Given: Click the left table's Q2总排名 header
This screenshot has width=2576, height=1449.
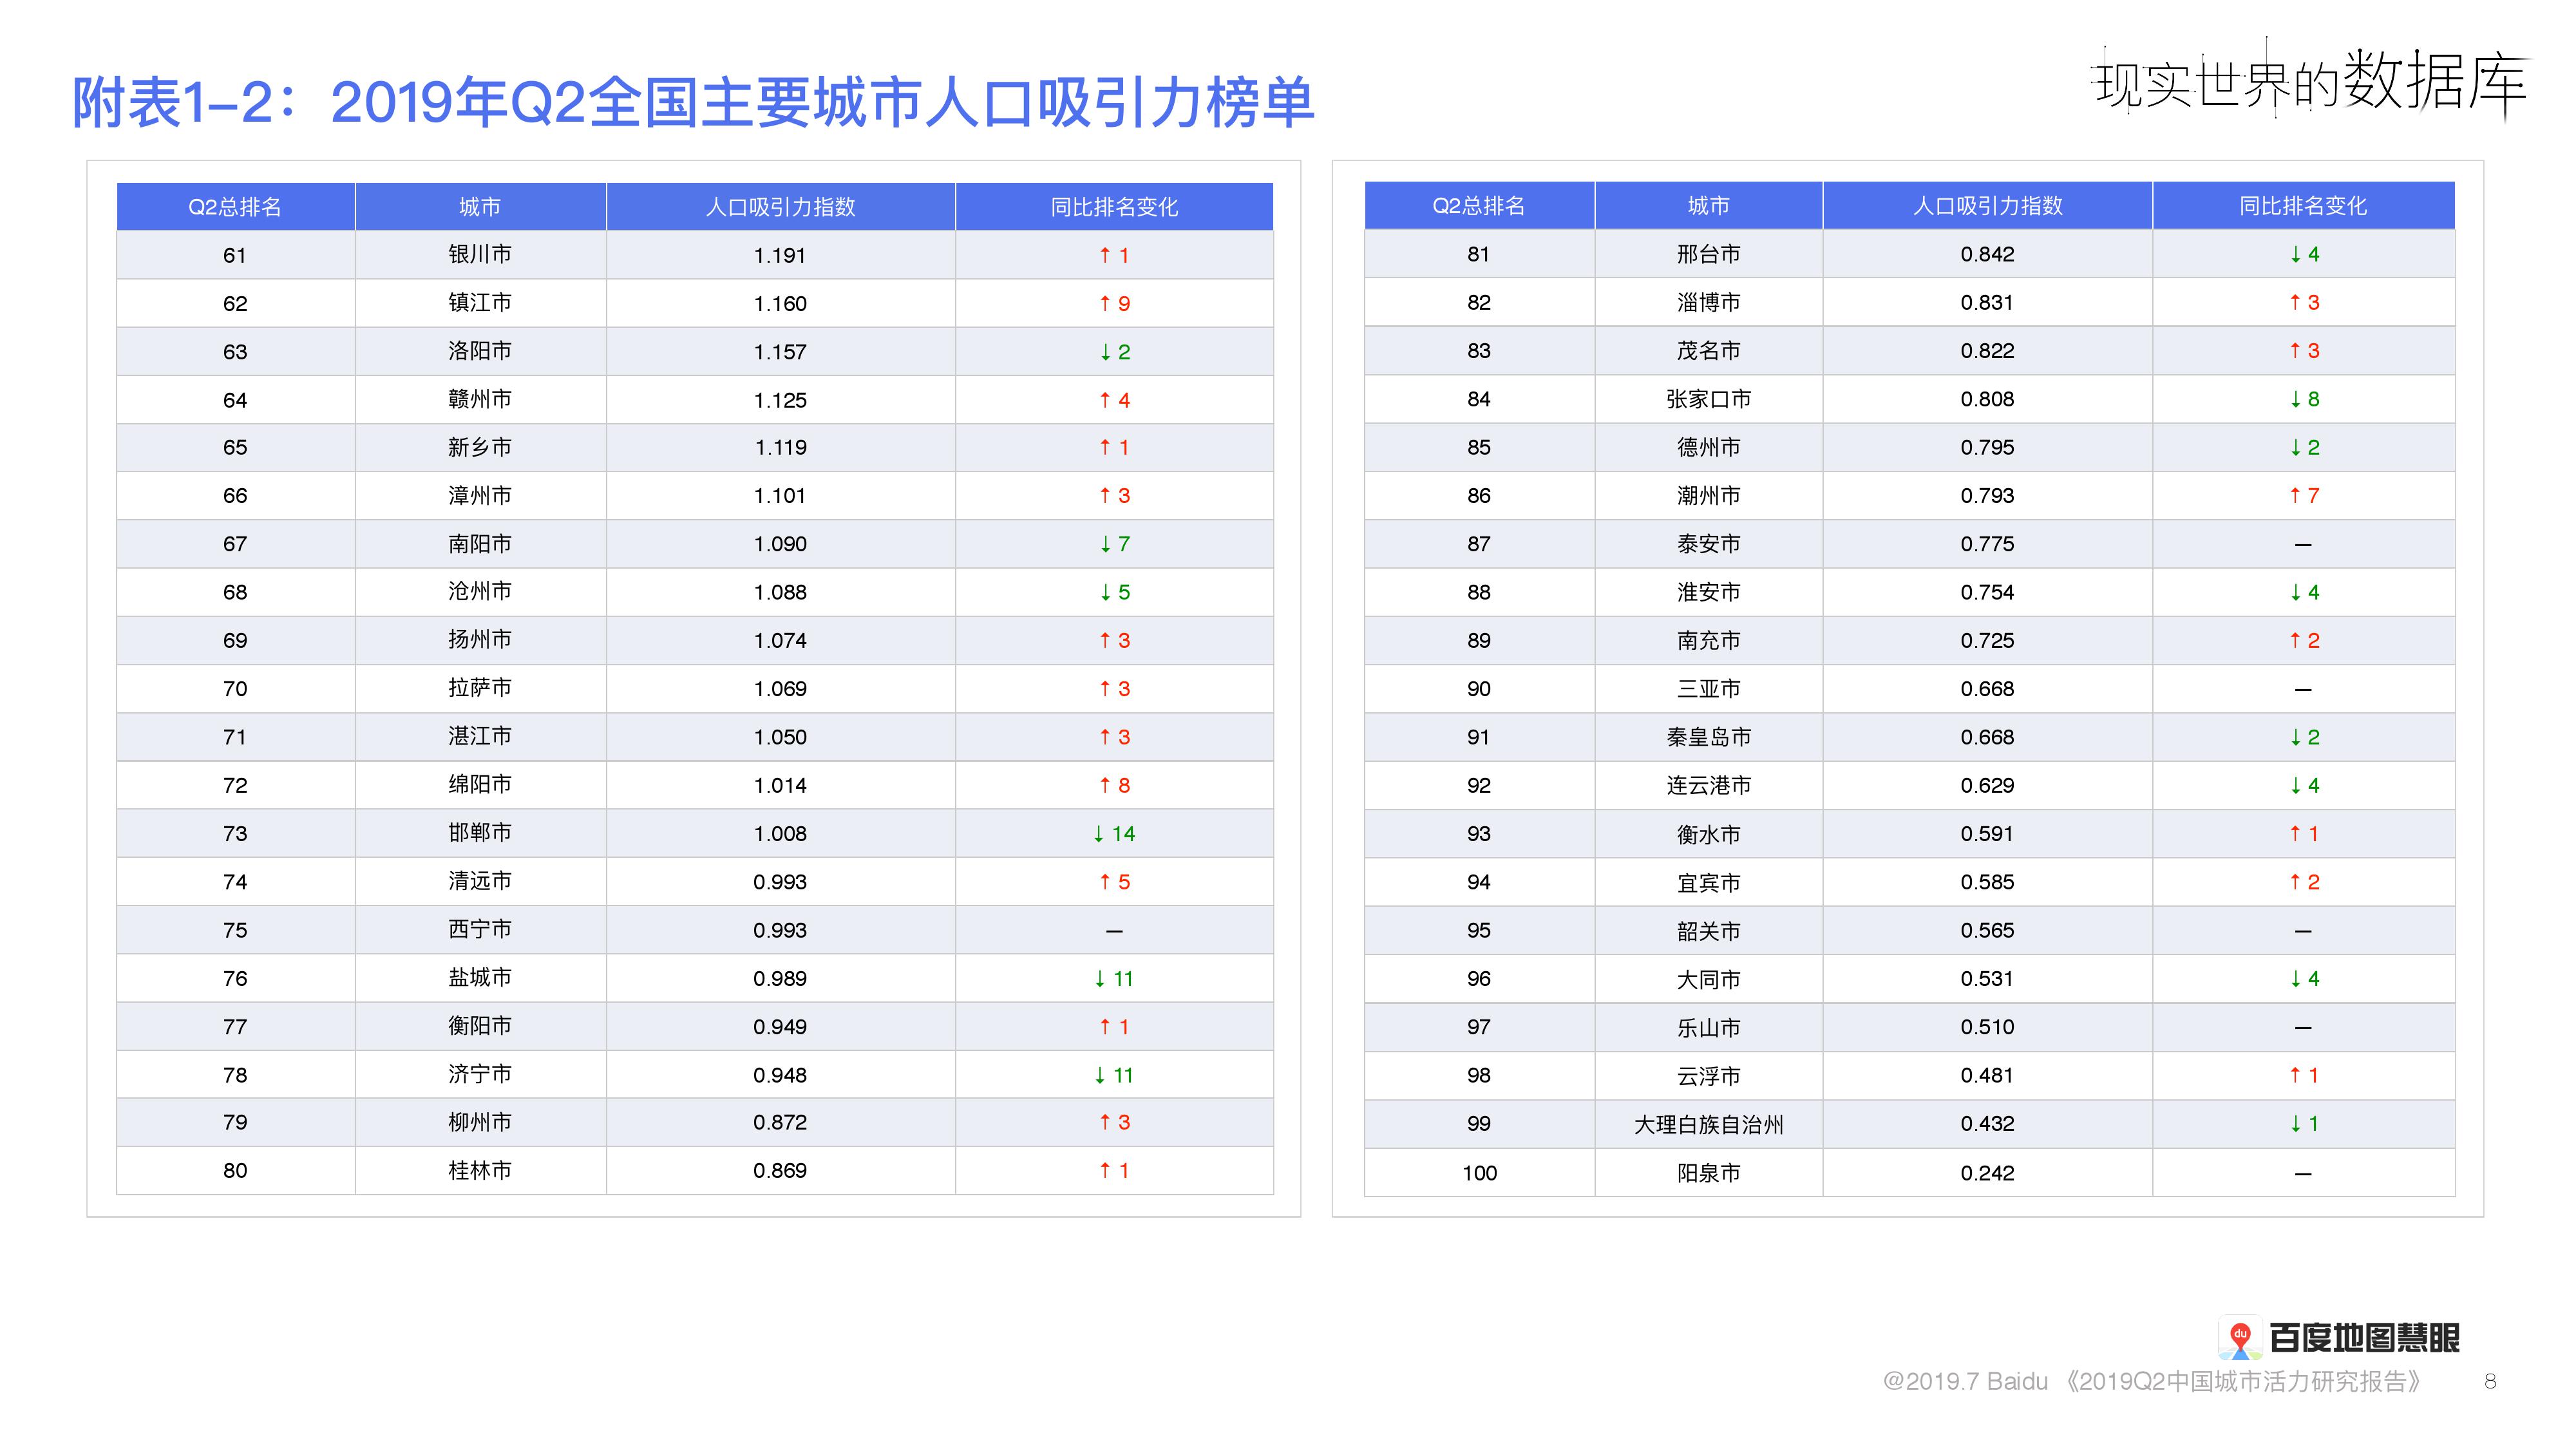Looking at the screenshot, I should coord(235,207).
